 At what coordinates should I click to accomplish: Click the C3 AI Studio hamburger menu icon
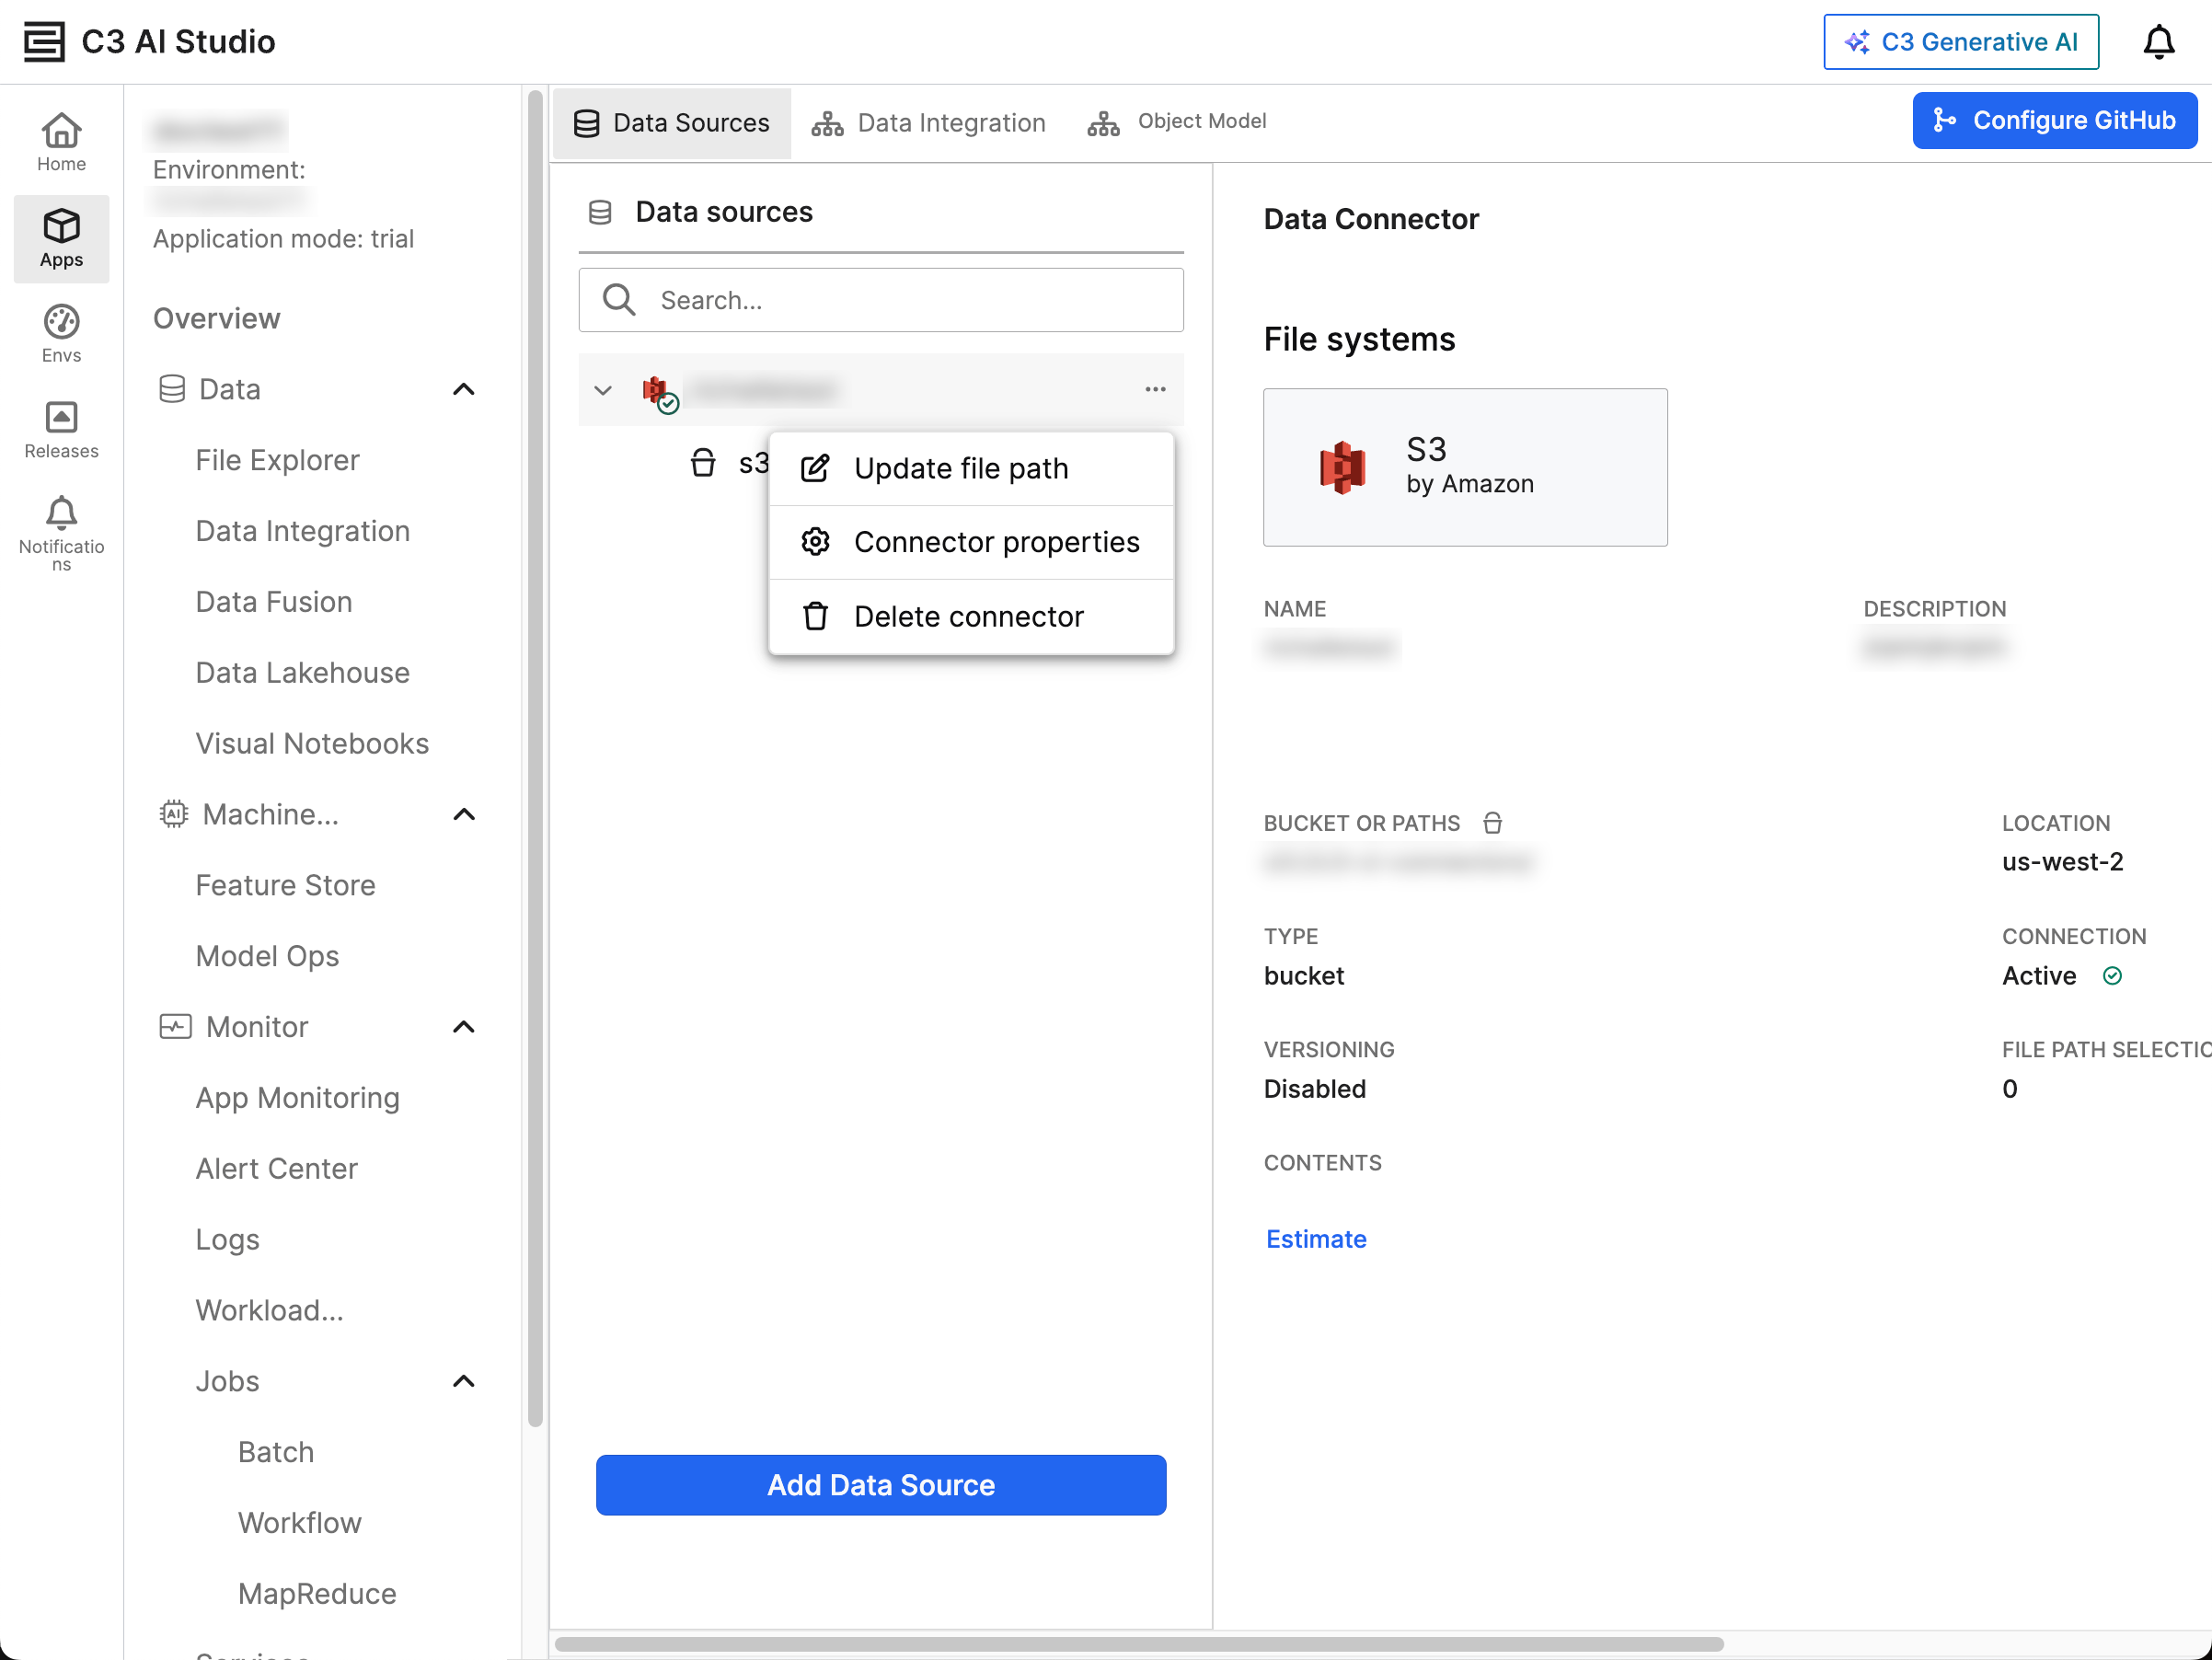[x=43, y=42]
